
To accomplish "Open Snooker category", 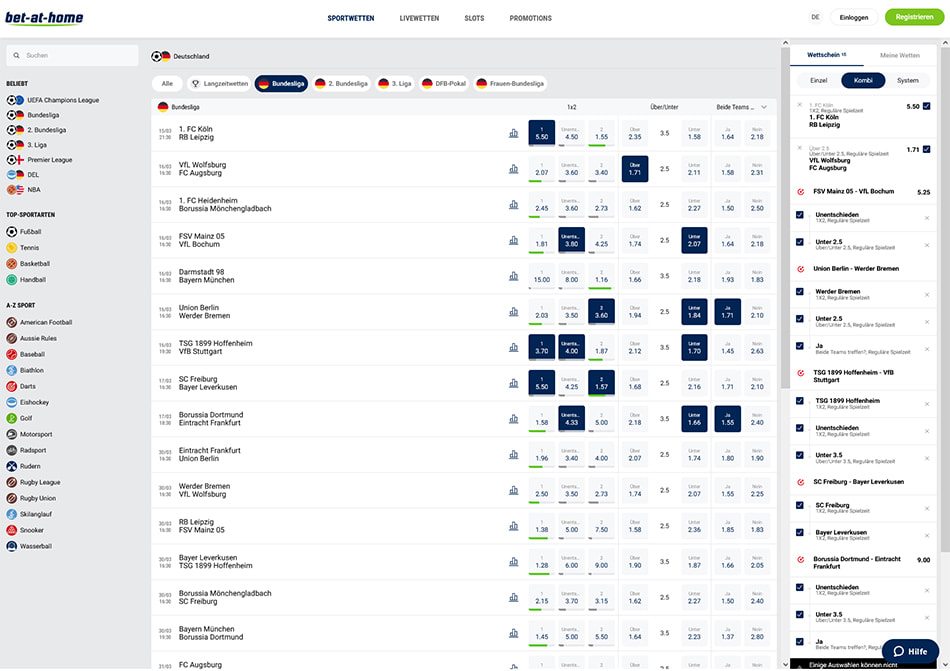I will [25, 530].
